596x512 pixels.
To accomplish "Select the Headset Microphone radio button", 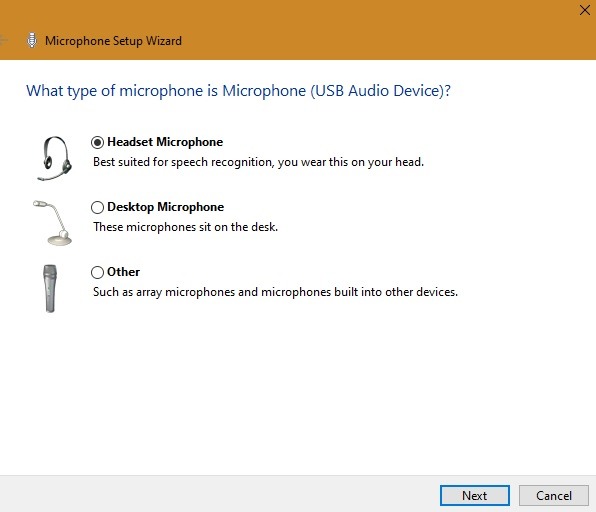I will point(97,143).
